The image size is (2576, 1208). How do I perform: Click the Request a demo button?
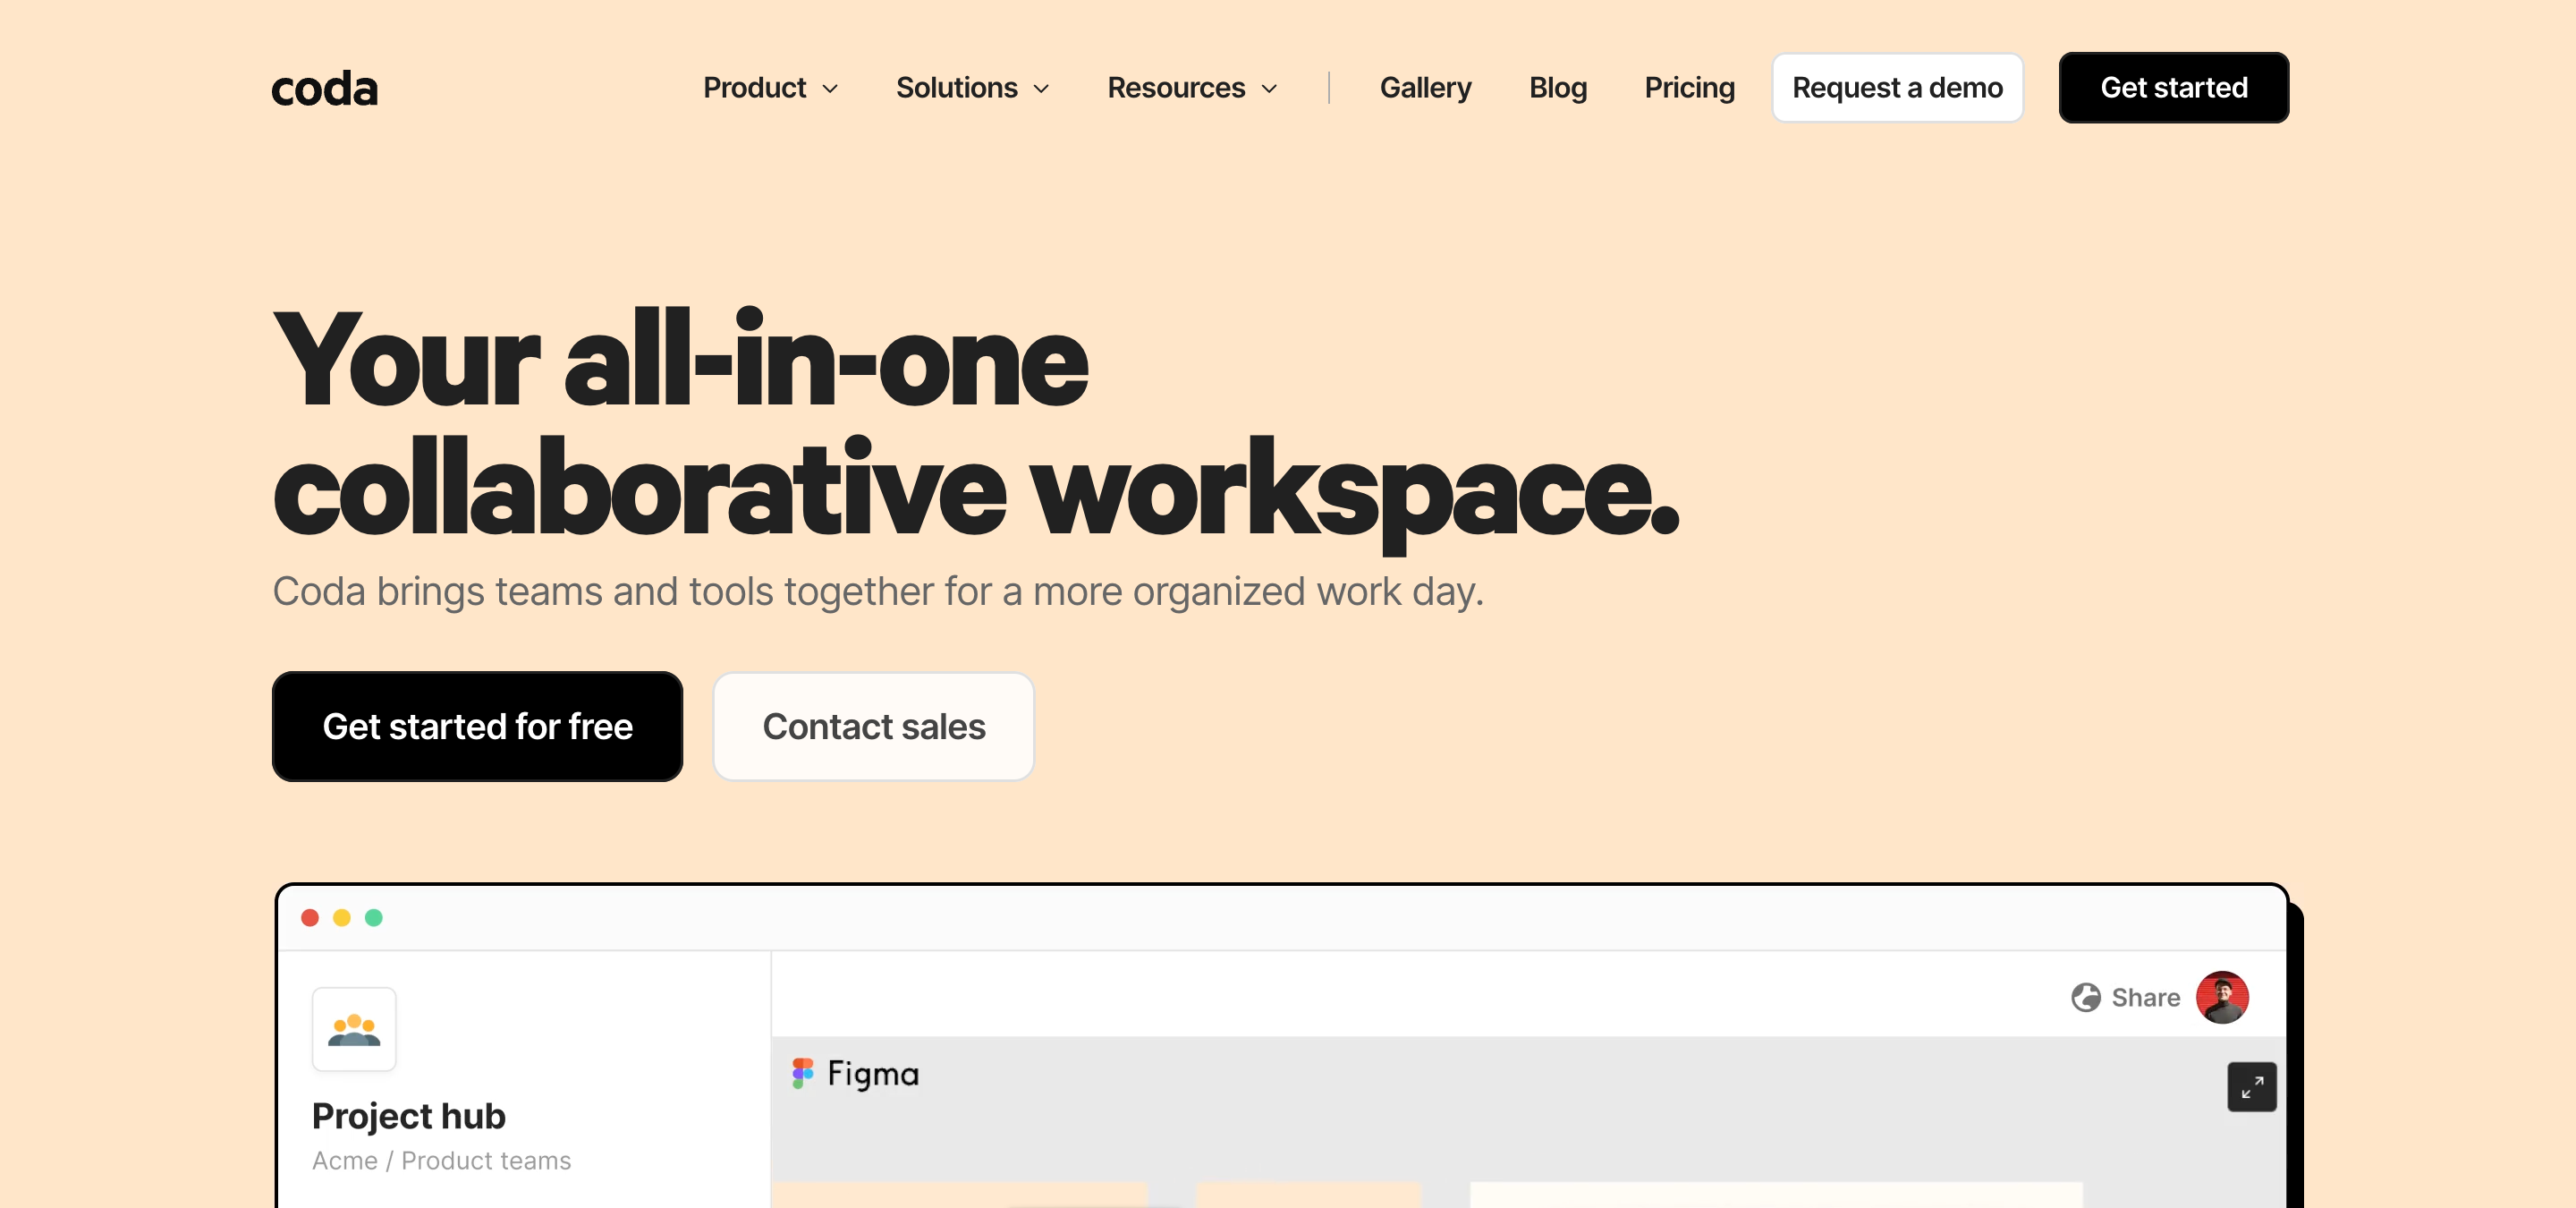(1897, 88)
